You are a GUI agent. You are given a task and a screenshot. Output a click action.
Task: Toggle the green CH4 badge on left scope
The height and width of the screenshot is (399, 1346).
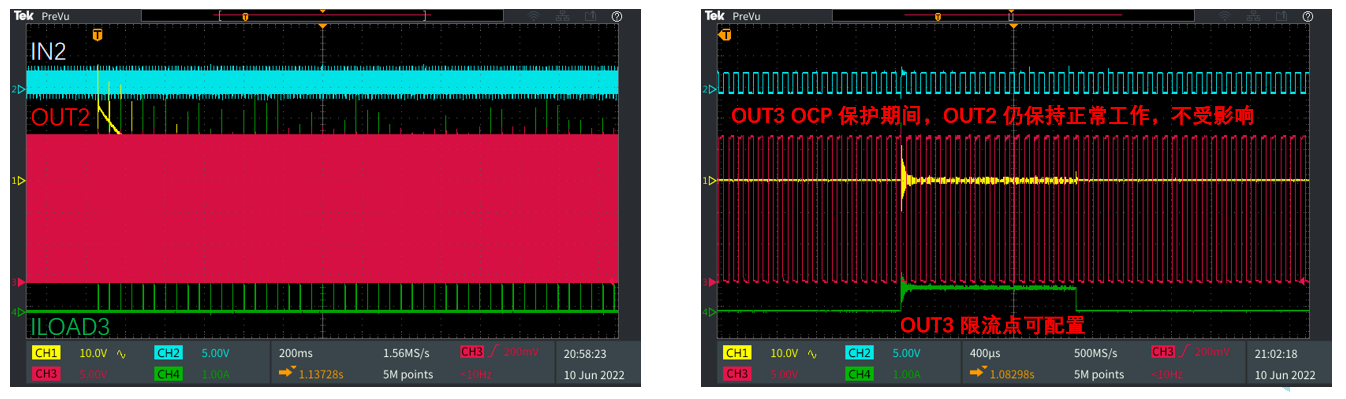168,373
